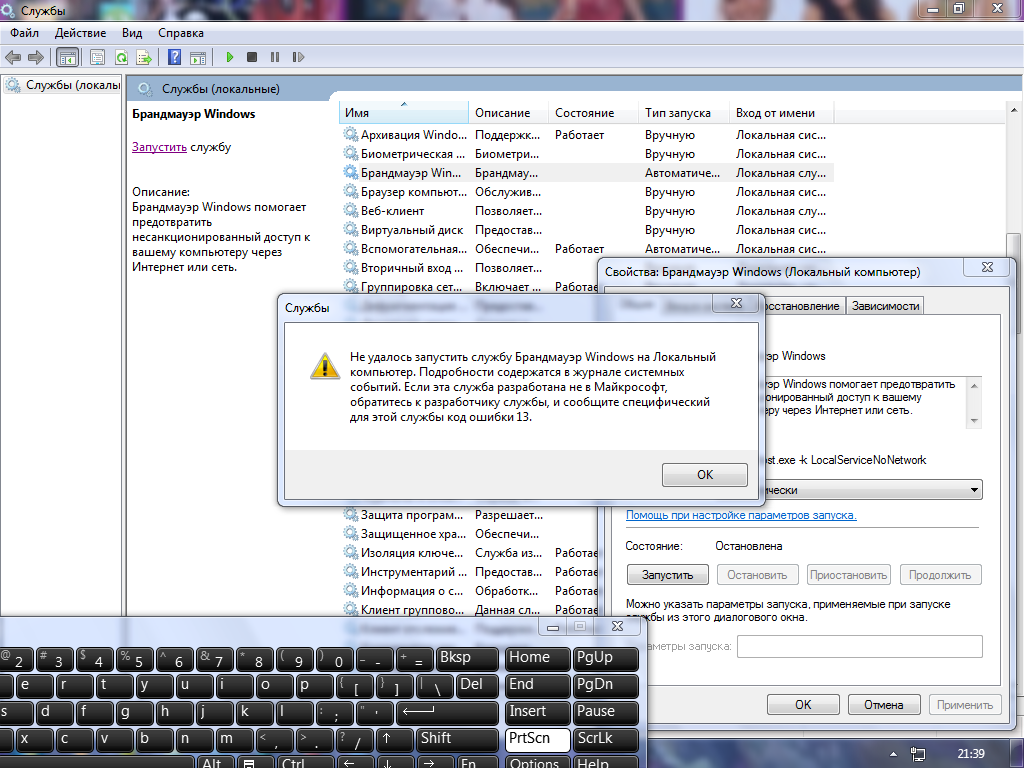Screen dimensions: 1024x768
Task: Toggle ScrLk key on on-screen keyboard
Action: pos(605,739)
